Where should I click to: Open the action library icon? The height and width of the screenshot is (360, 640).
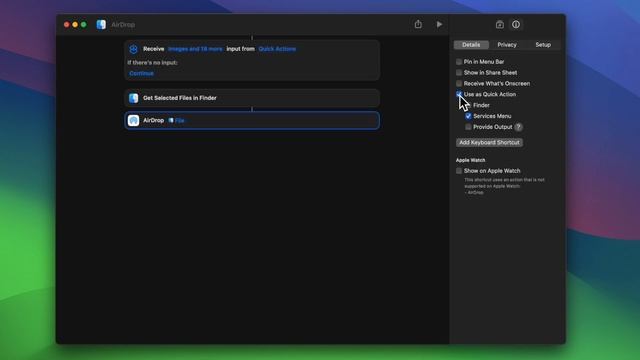pos(500,24)
